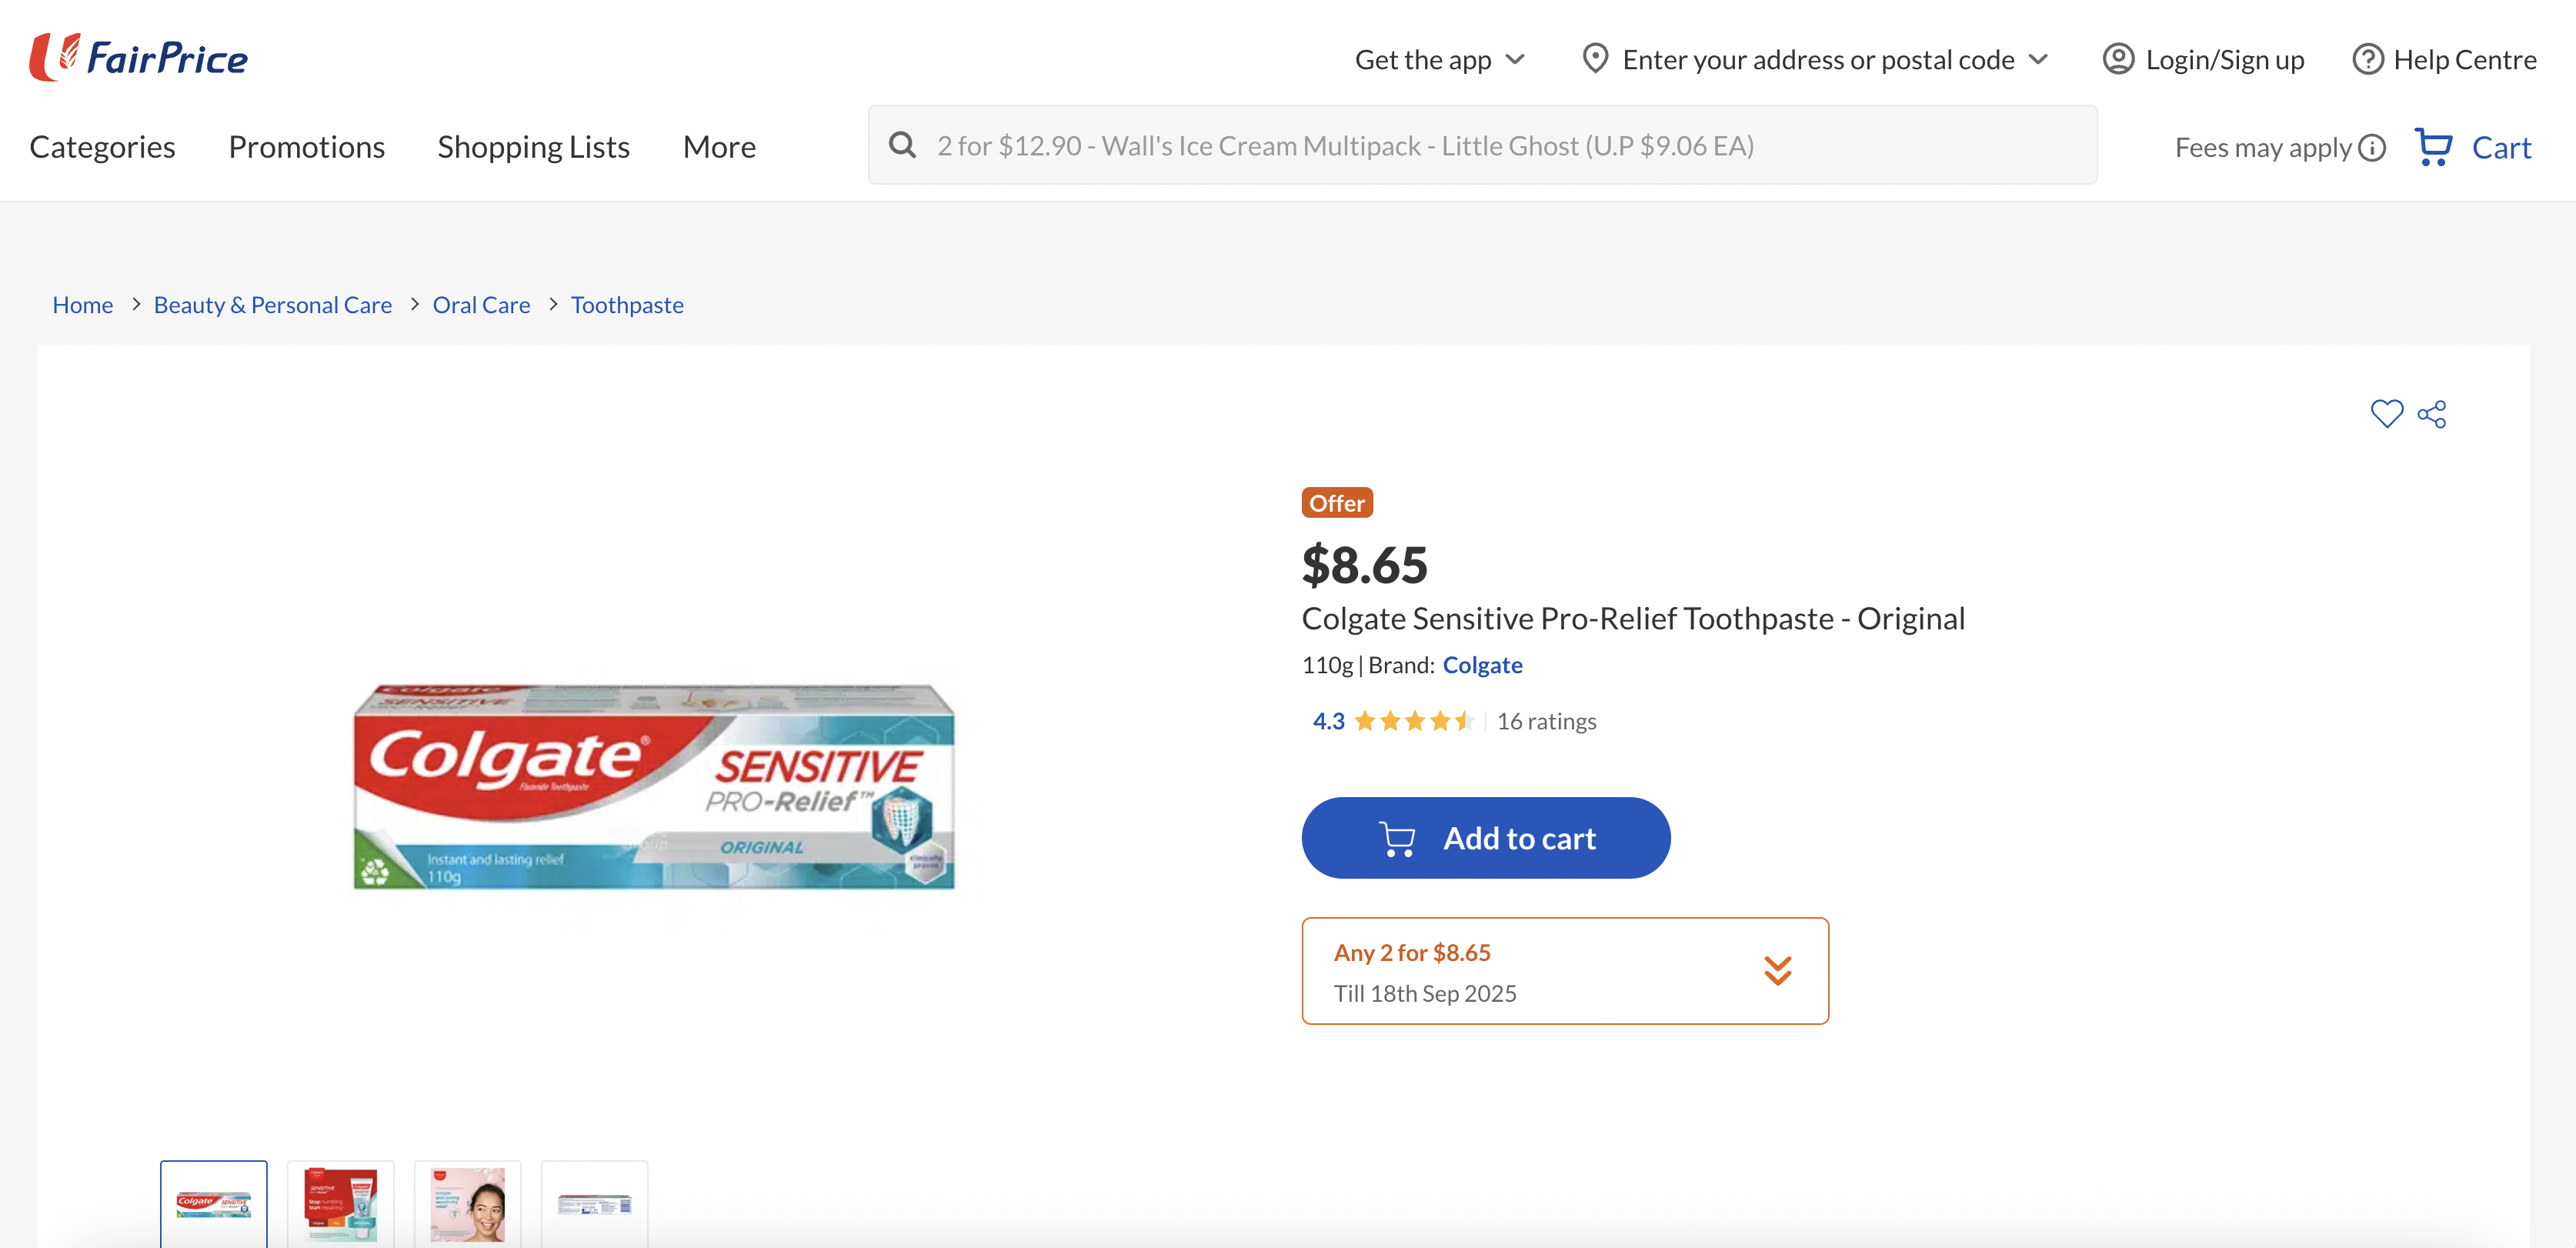Go to Promotions
This screenshot has height=1248, width=2576.
click(306, 147)
